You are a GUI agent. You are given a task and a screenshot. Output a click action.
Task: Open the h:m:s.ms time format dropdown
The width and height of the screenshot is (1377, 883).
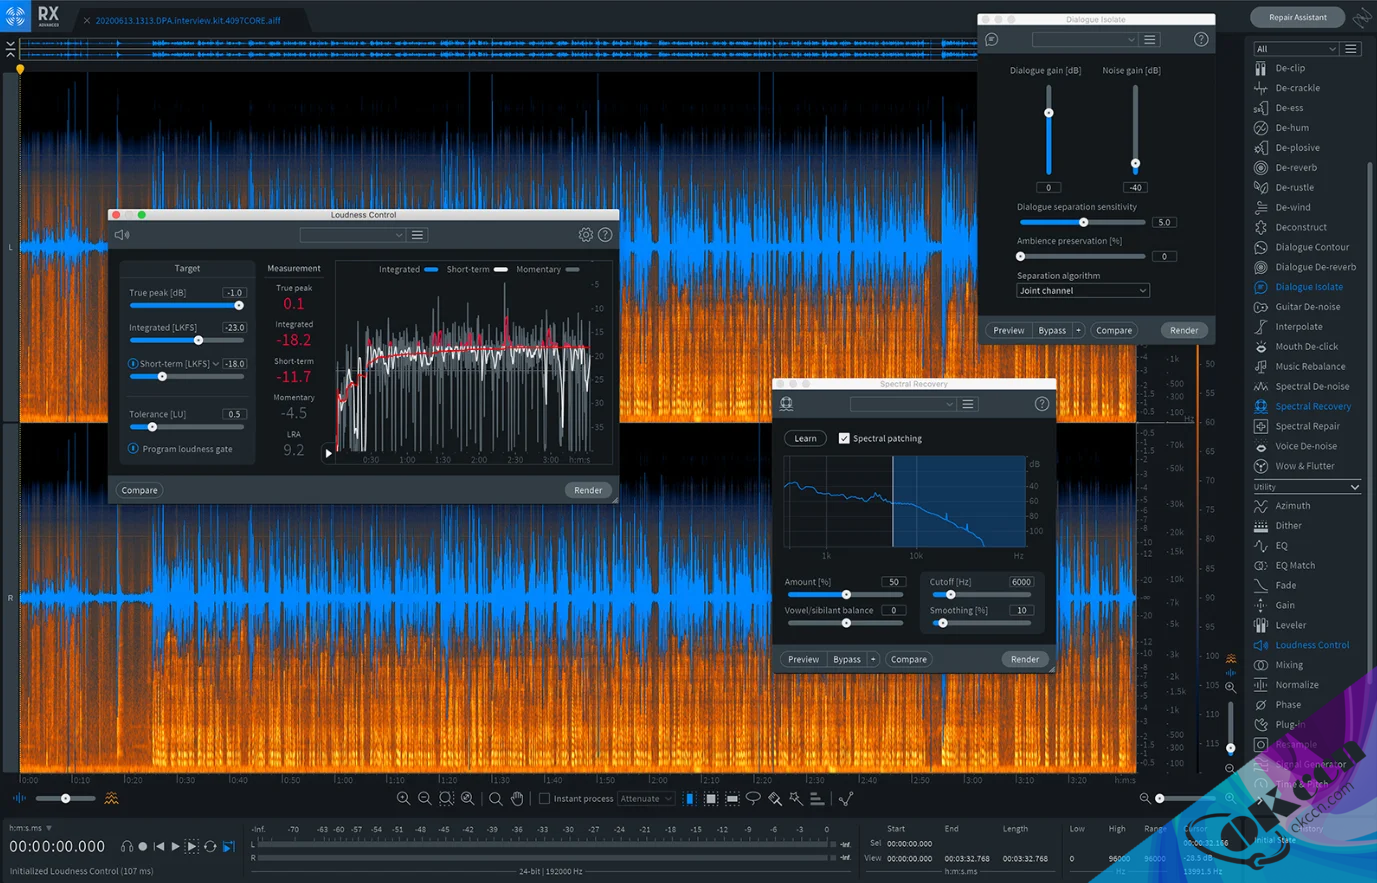point(30,829)
